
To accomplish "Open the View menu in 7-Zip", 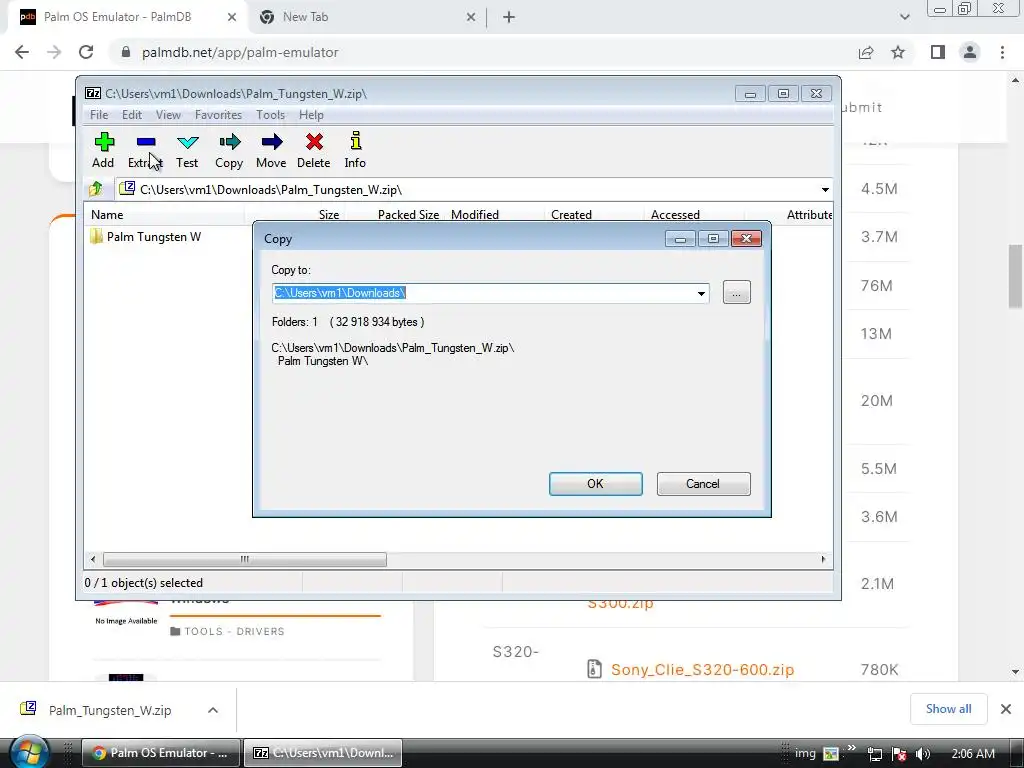I will tap(168, 115).
